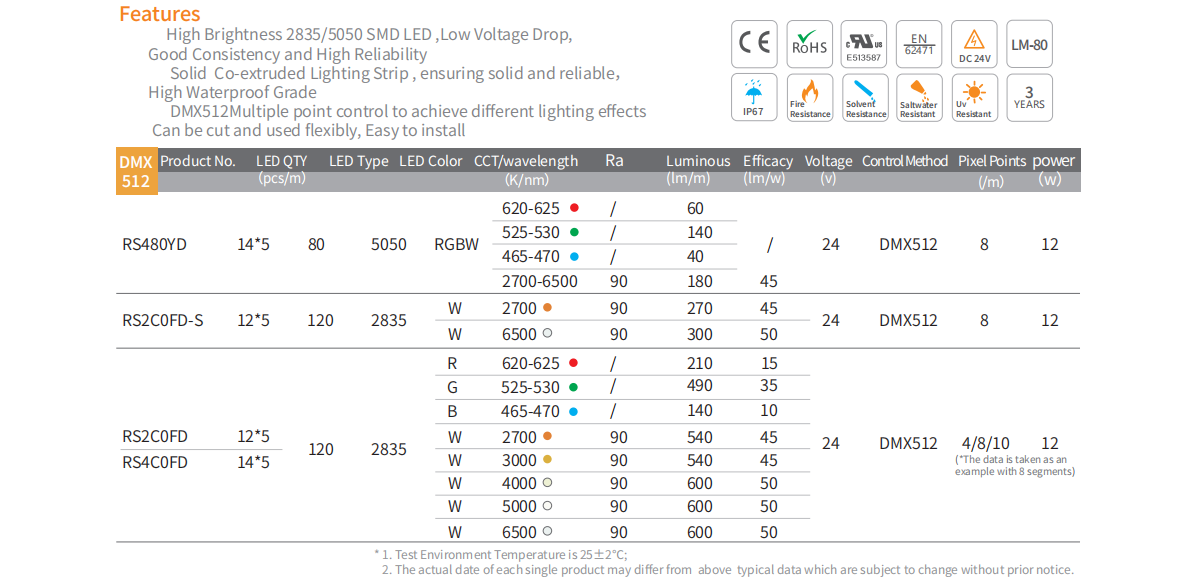
Task: Click the orange DMX 512 label box
Action: [136, 171]
